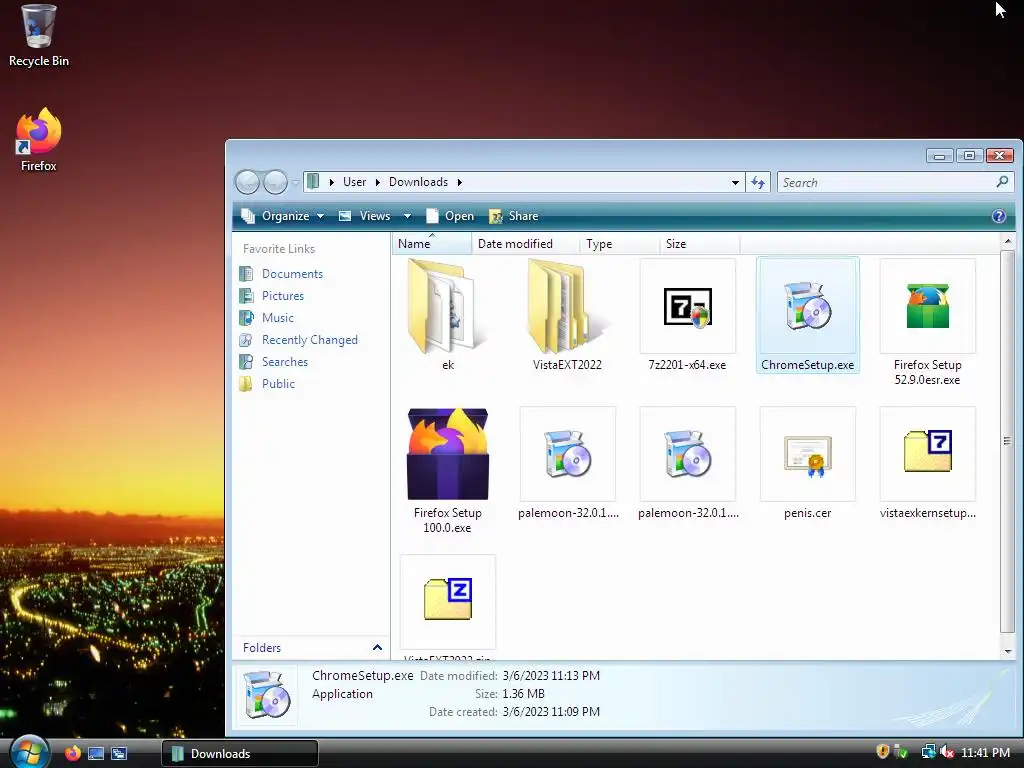Click the taskbar clock 11:41 PM

pos(985,752)
